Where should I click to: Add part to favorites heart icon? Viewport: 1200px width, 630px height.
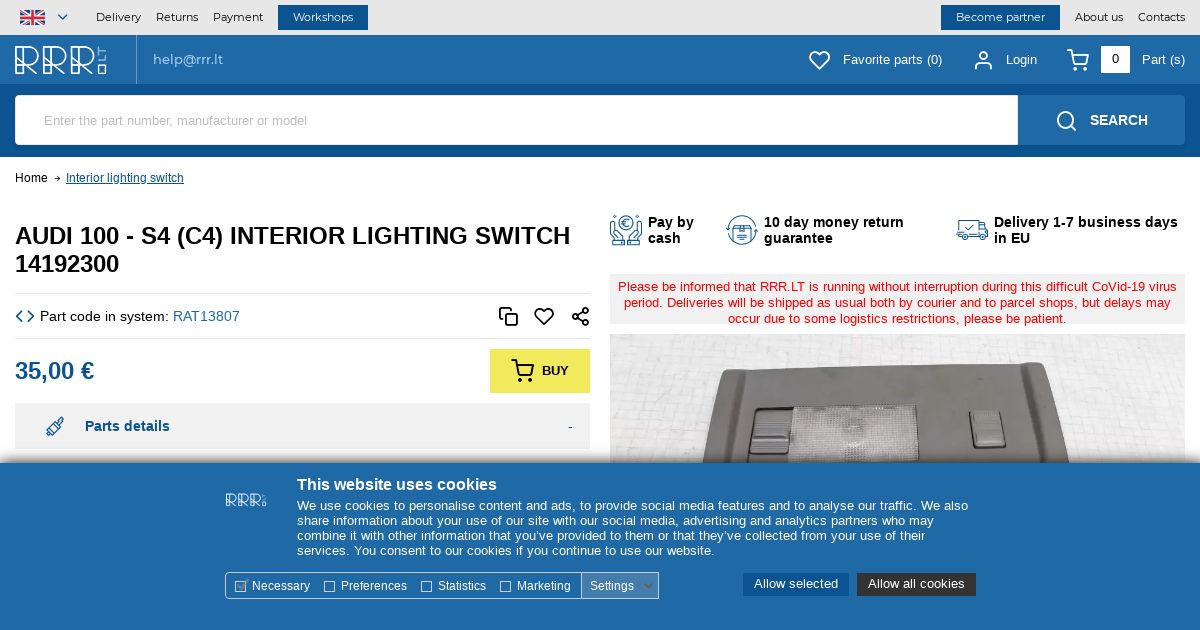click(x=544, y=316)
